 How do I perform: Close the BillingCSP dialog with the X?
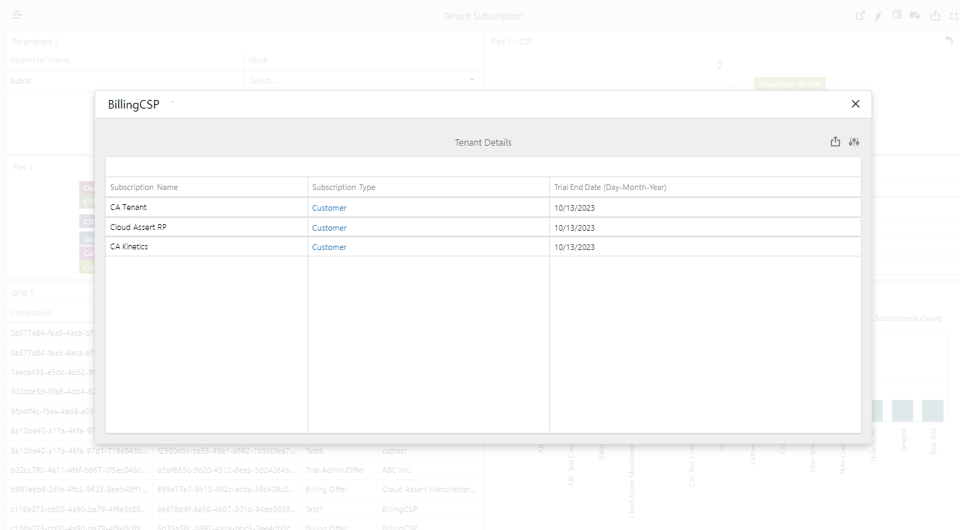tap(855, 104)
